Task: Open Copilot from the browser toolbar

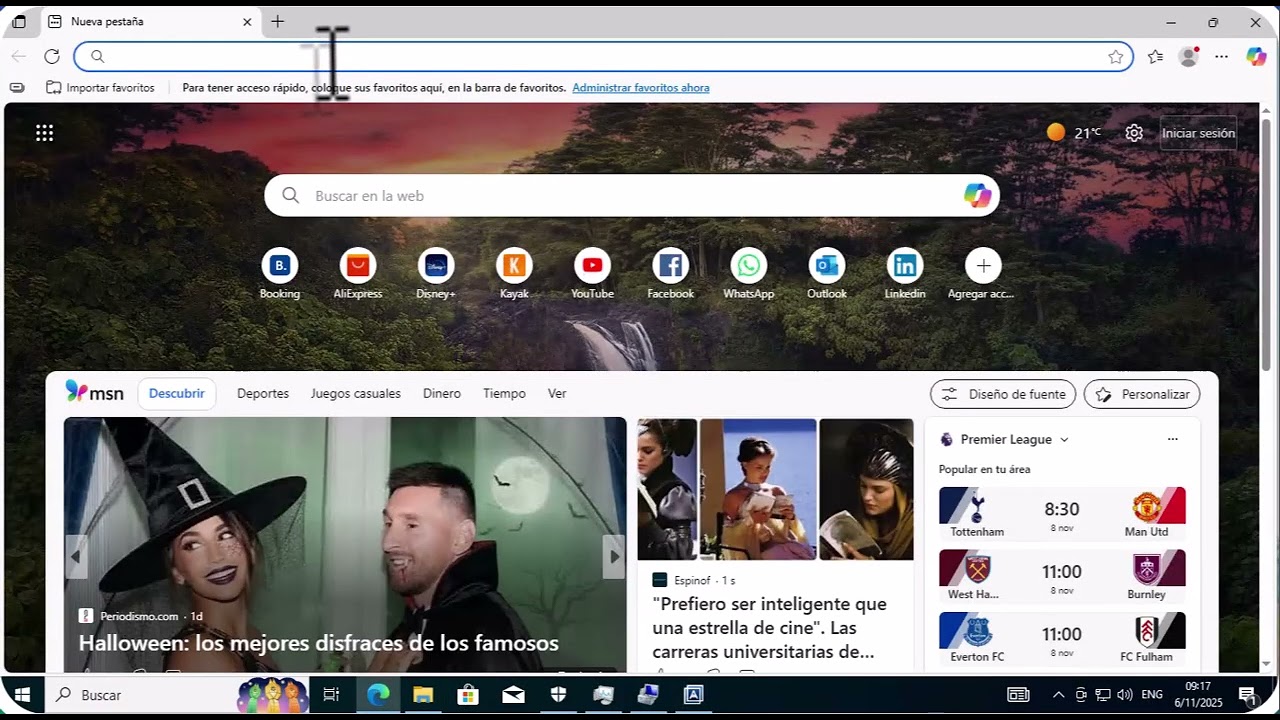Action: 1256,57
